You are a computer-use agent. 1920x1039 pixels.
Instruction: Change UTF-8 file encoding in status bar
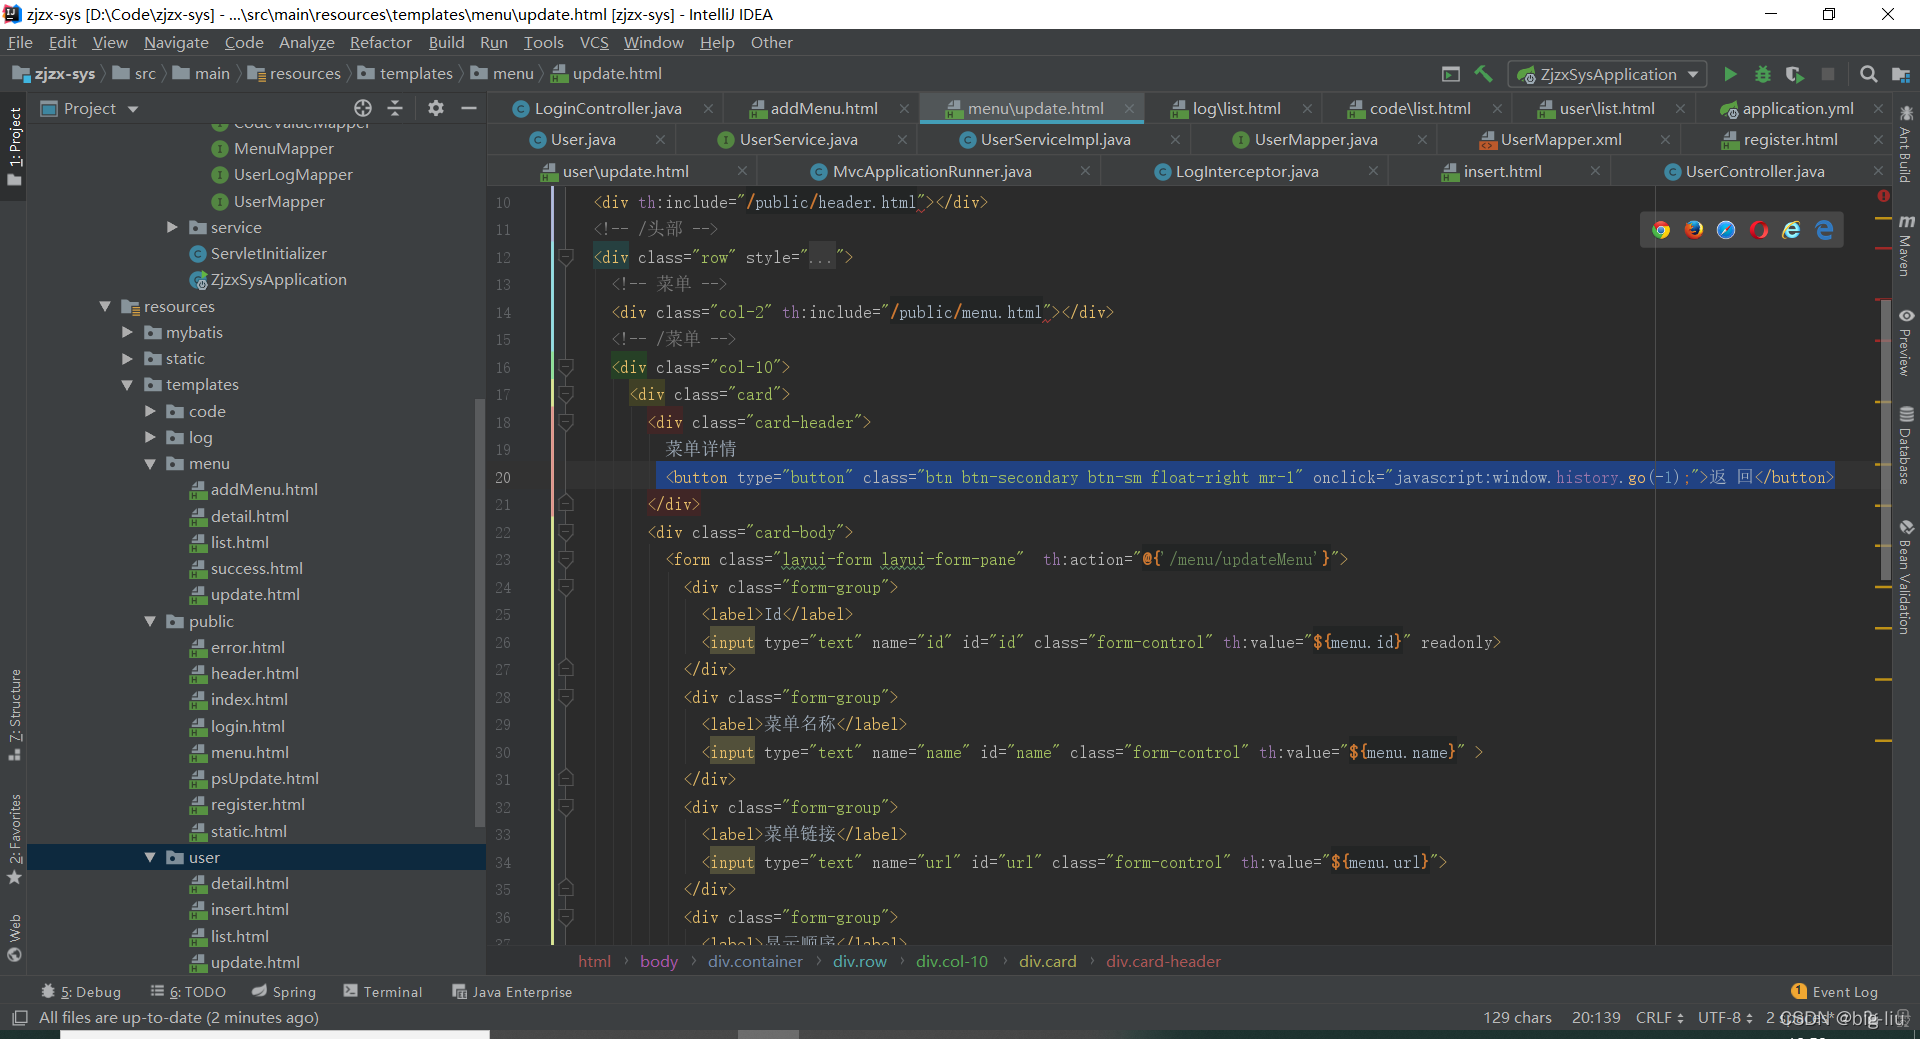[1725, 1018]
